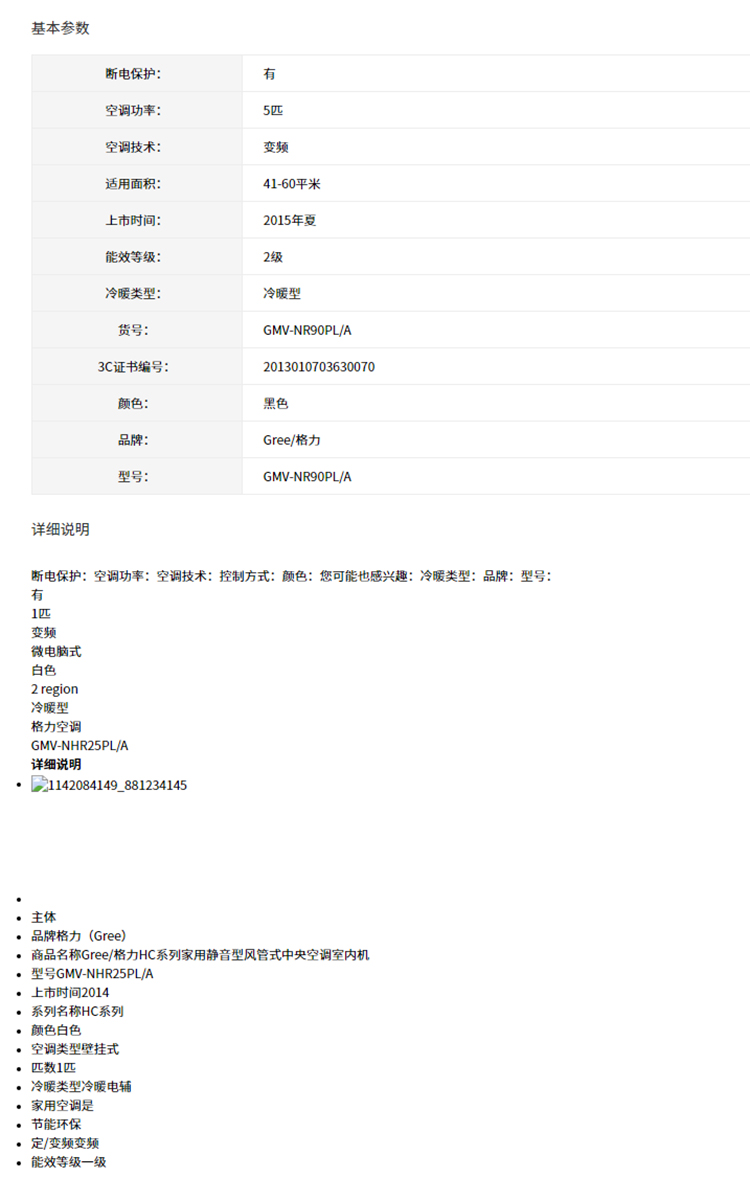Click the 2015年夏 release time value
Screen dimensions: 750x1200
click(289, 220)
